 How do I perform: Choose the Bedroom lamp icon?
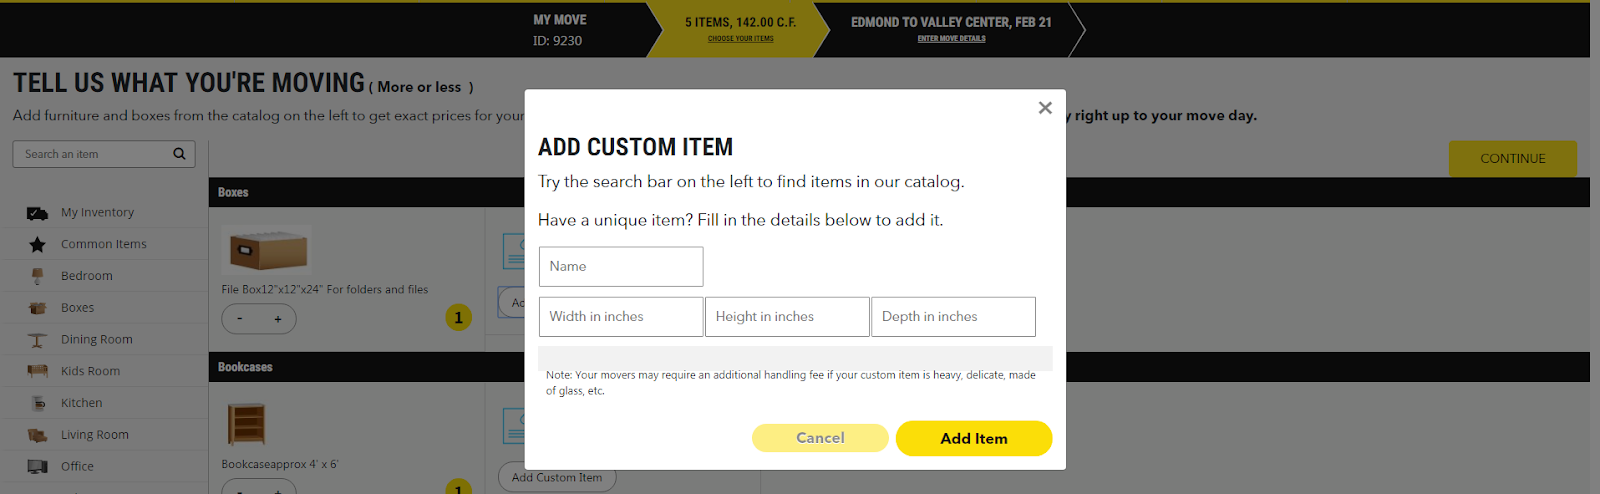pos(37,276)
